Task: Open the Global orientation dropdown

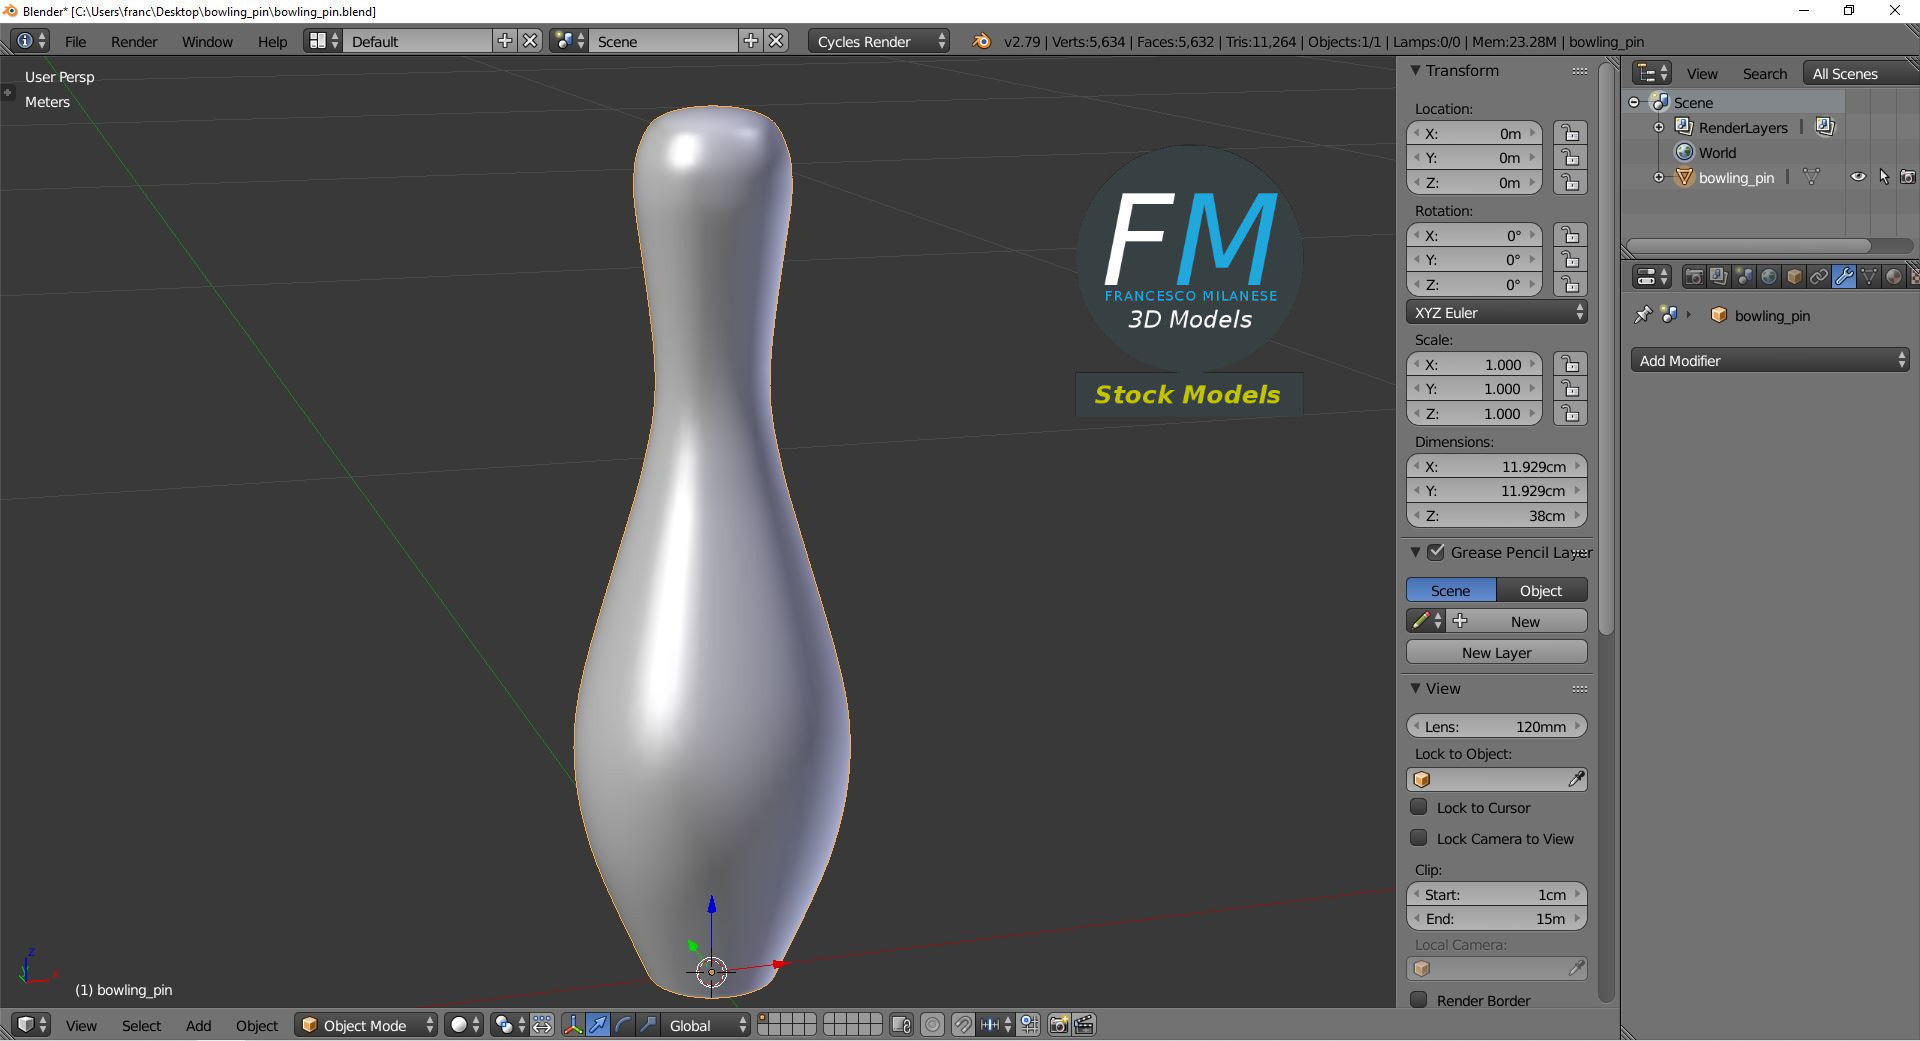Action: [706, 1025]
